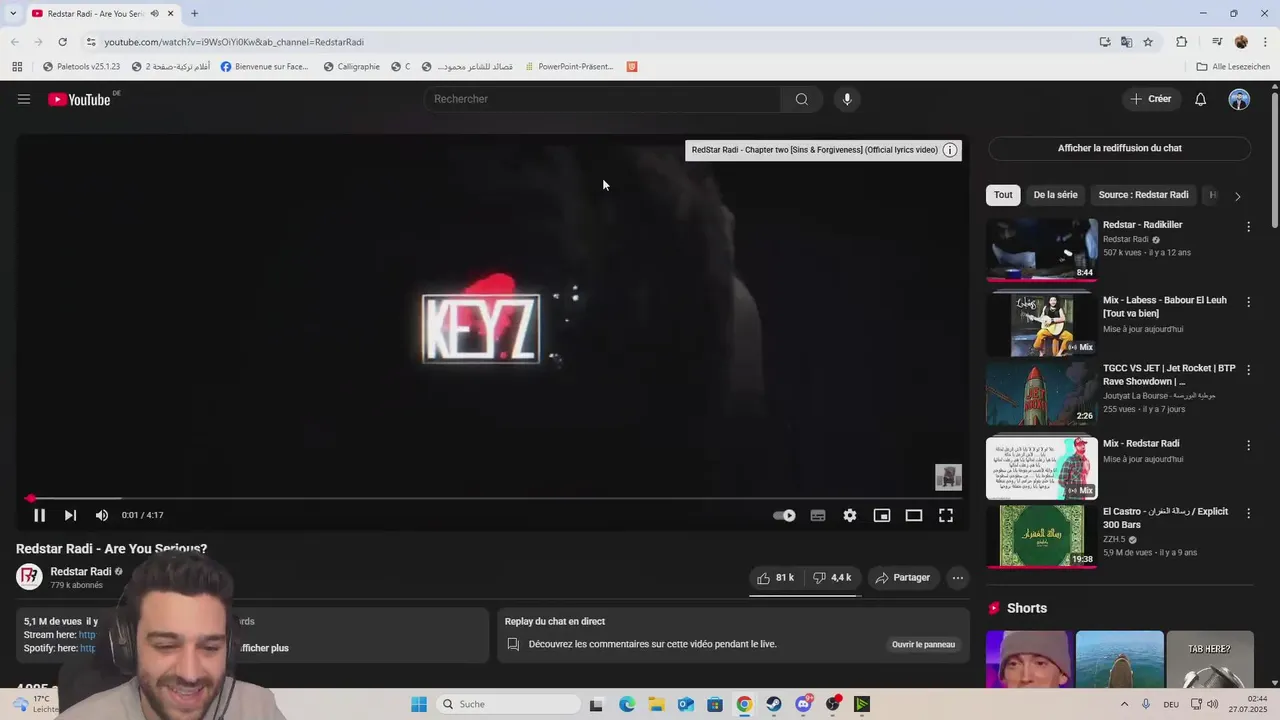Mute the video volume
The image size is (1280, 720).
coord(102,515)
